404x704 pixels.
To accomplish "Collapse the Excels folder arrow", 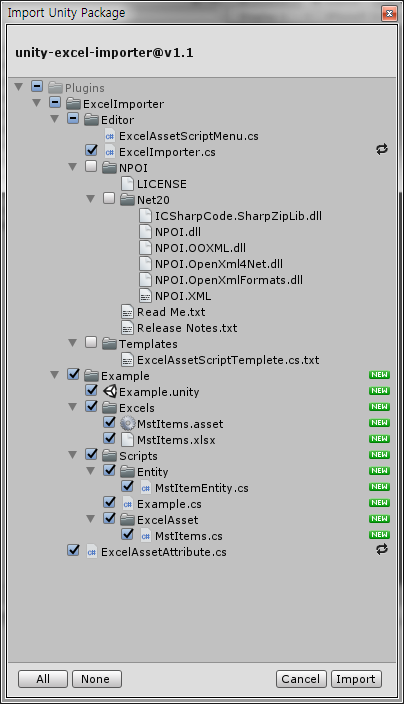I will (73, 407).
